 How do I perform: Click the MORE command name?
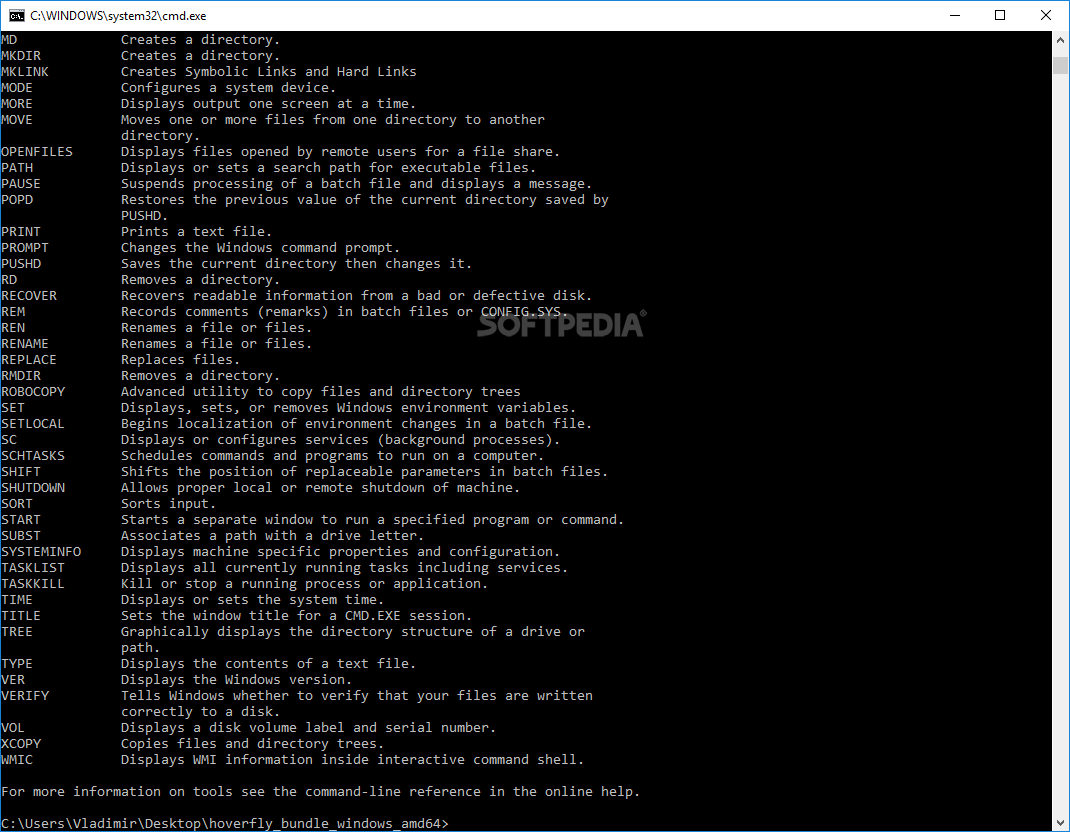coord(17,104)
